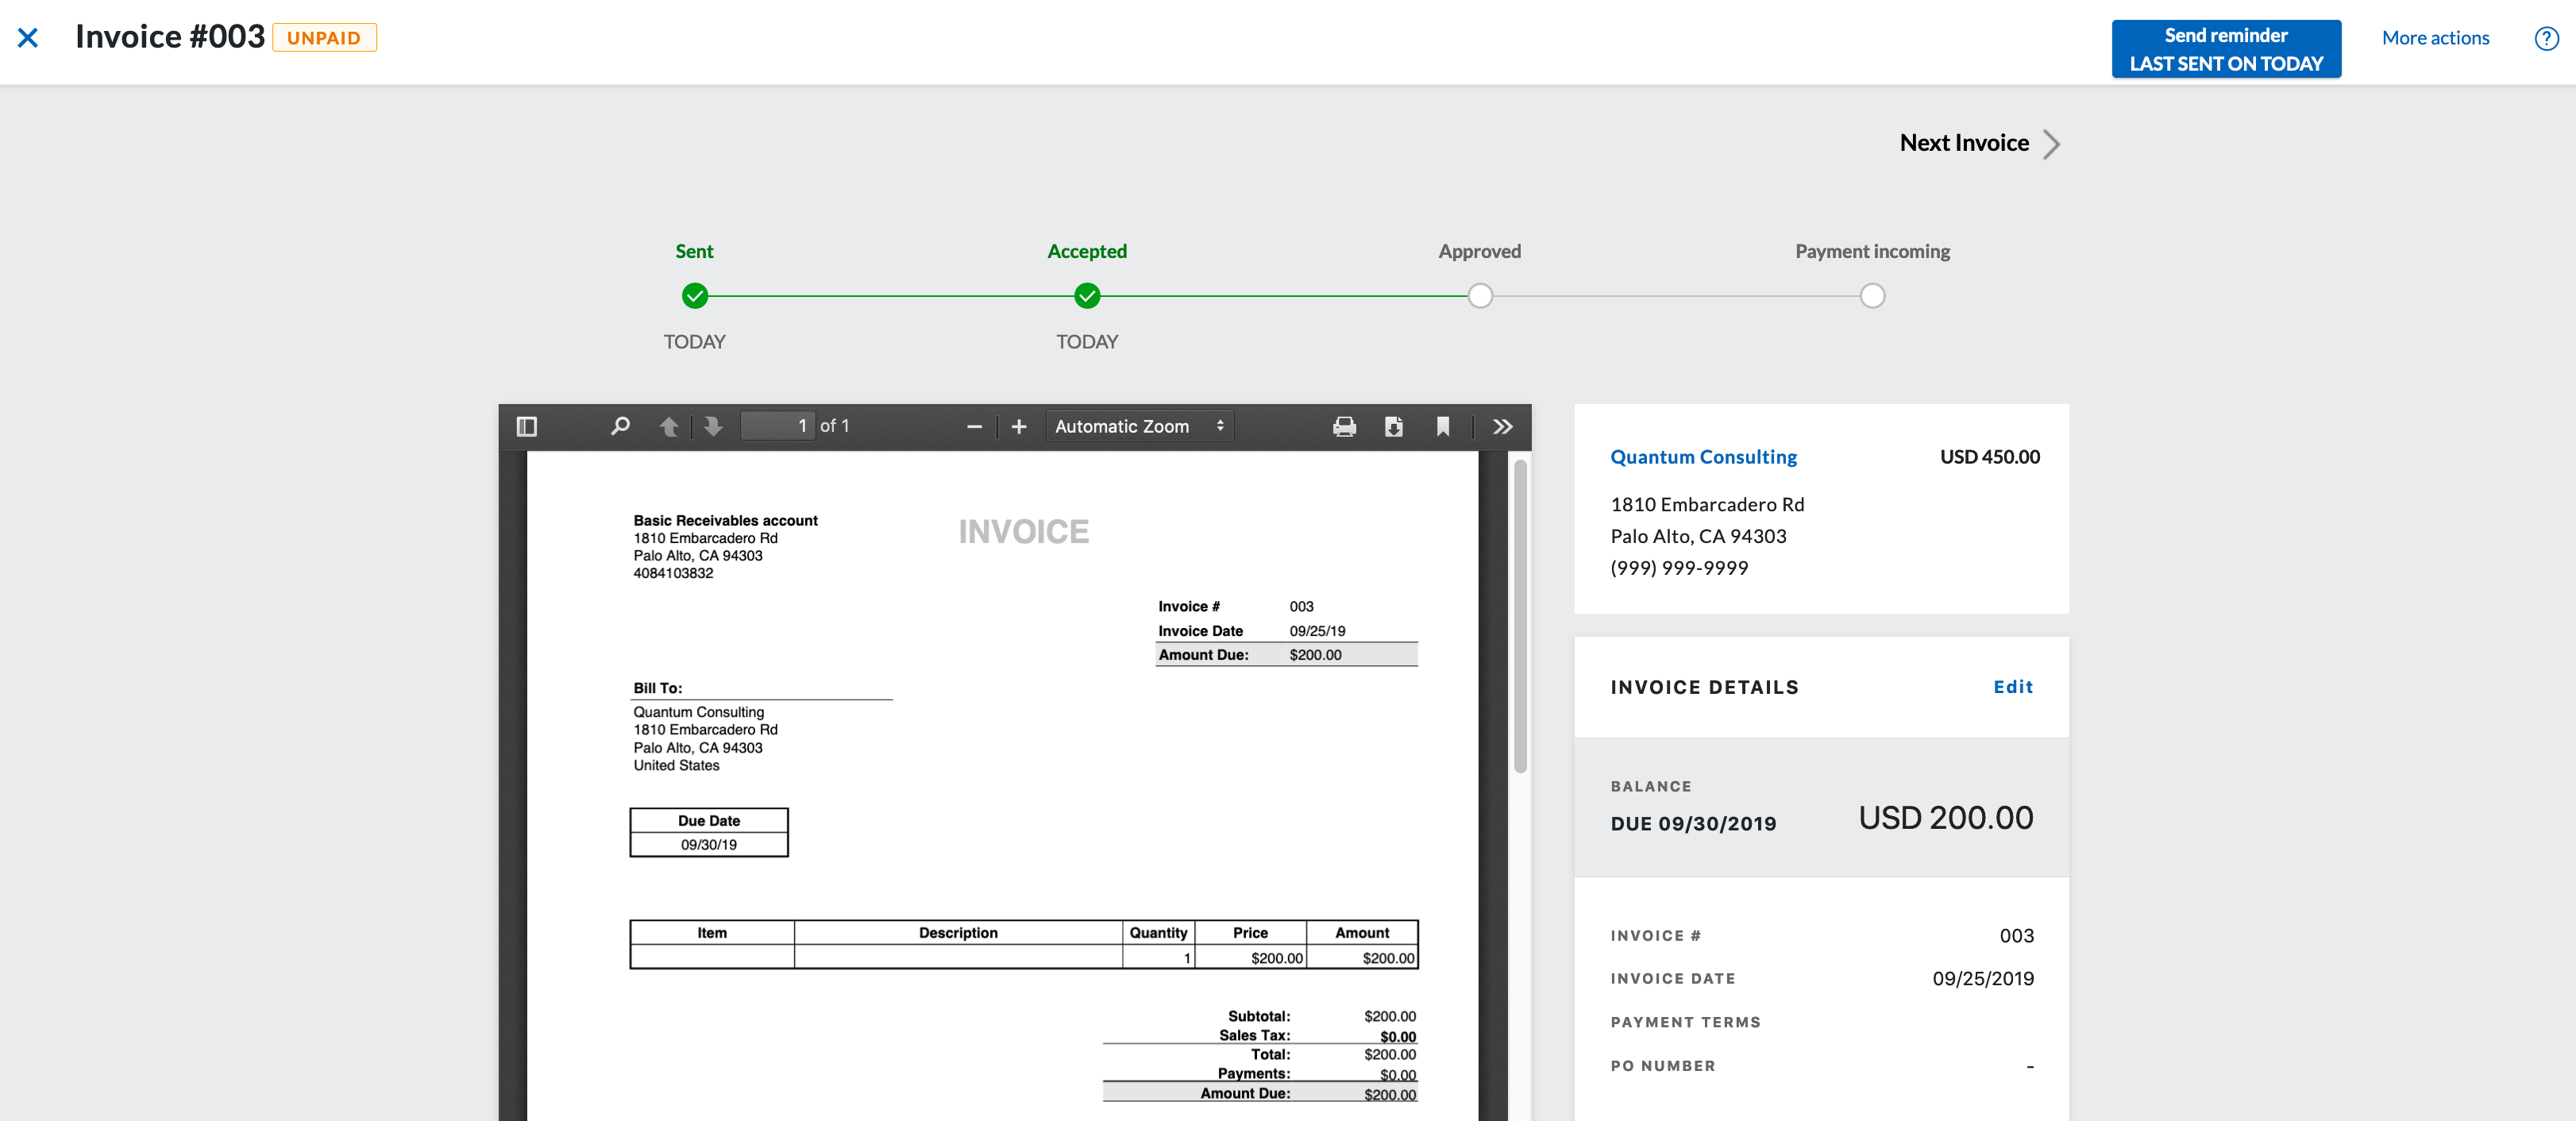Click the PDF viewer vertical scrollbar
This screenshot has width=2576, height=1121.
pyautogui.click(x=1520, y=615)
